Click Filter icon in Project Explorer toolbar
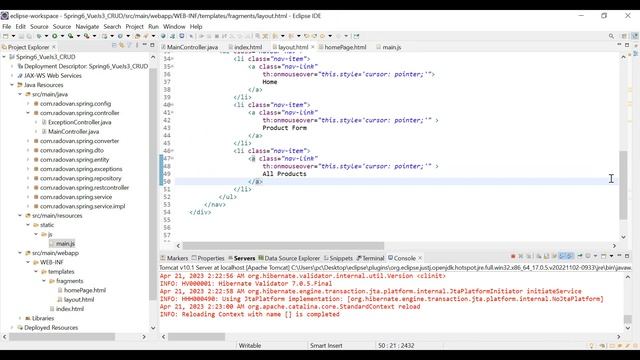 (x=129, y=46)
